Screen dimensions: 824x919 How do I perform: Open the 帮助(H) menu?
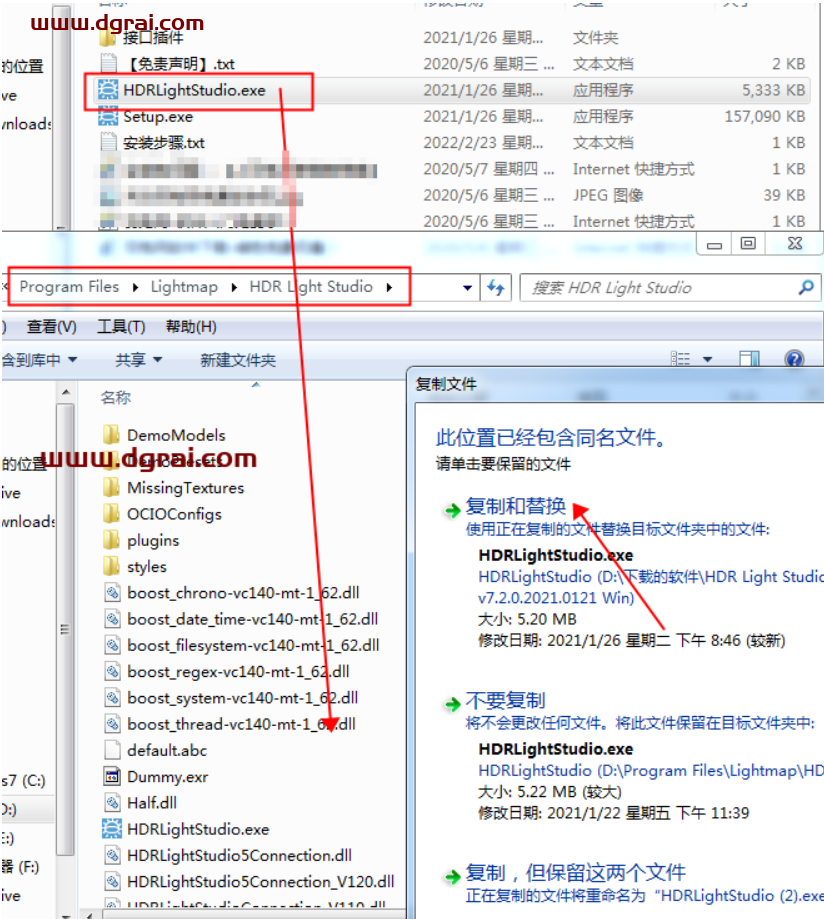(191, 326)
